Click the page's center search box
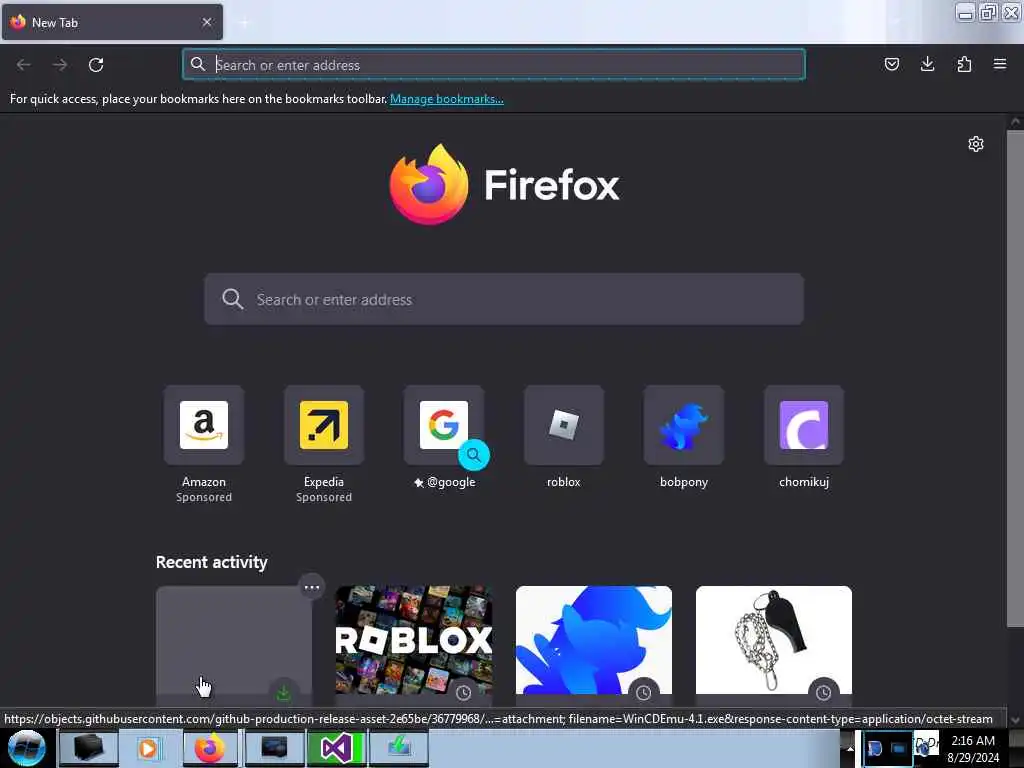 (x=504, y=299)
